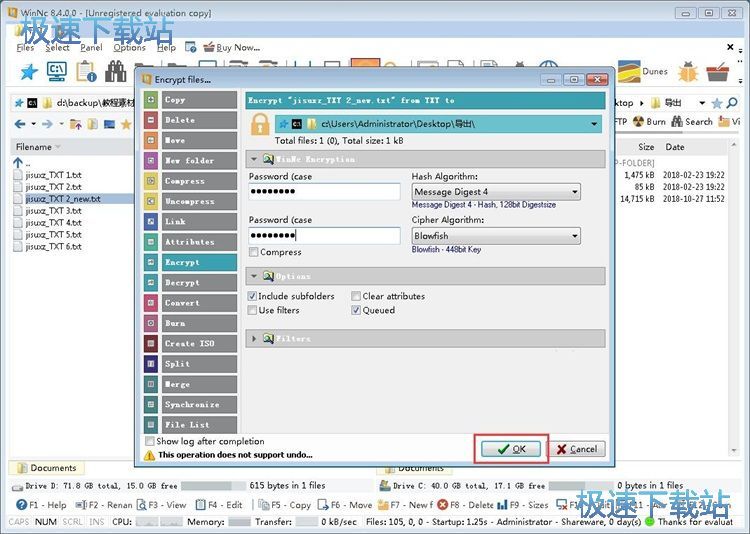Select file jisuxz_TXT 3.txt
The image size is (750, 534).
click(x=53, y=211)
